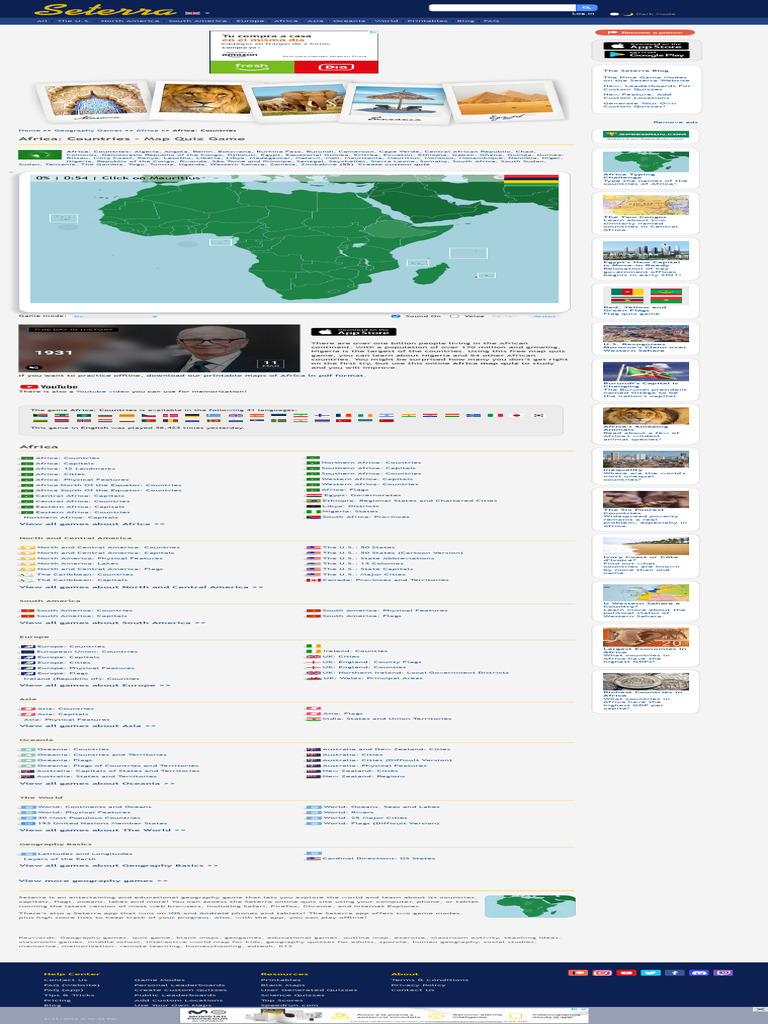The width and height of the screenshot is (768, 1024).
Task: Click the Twitch icon in footer
Action: [722, 973]
